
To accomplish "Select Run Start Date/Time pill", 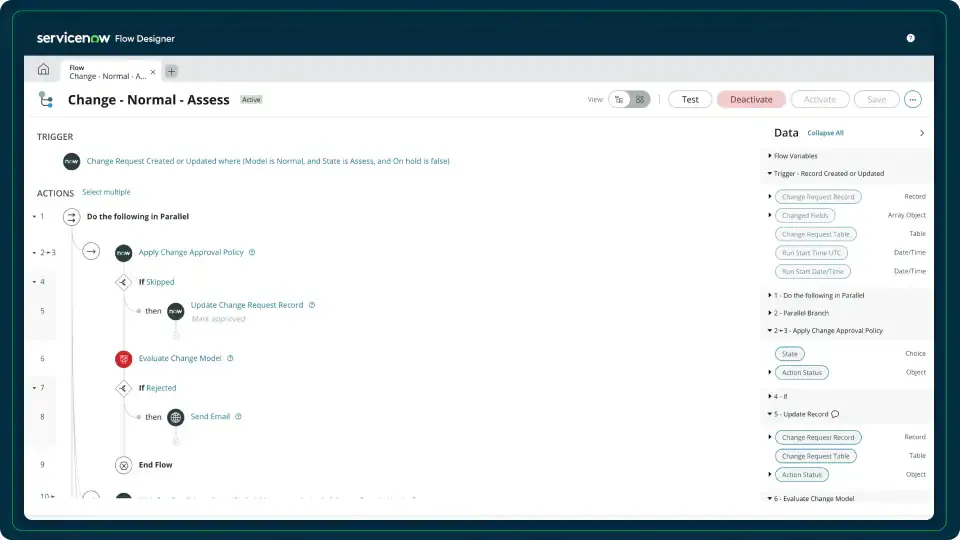I will (812, 271).
